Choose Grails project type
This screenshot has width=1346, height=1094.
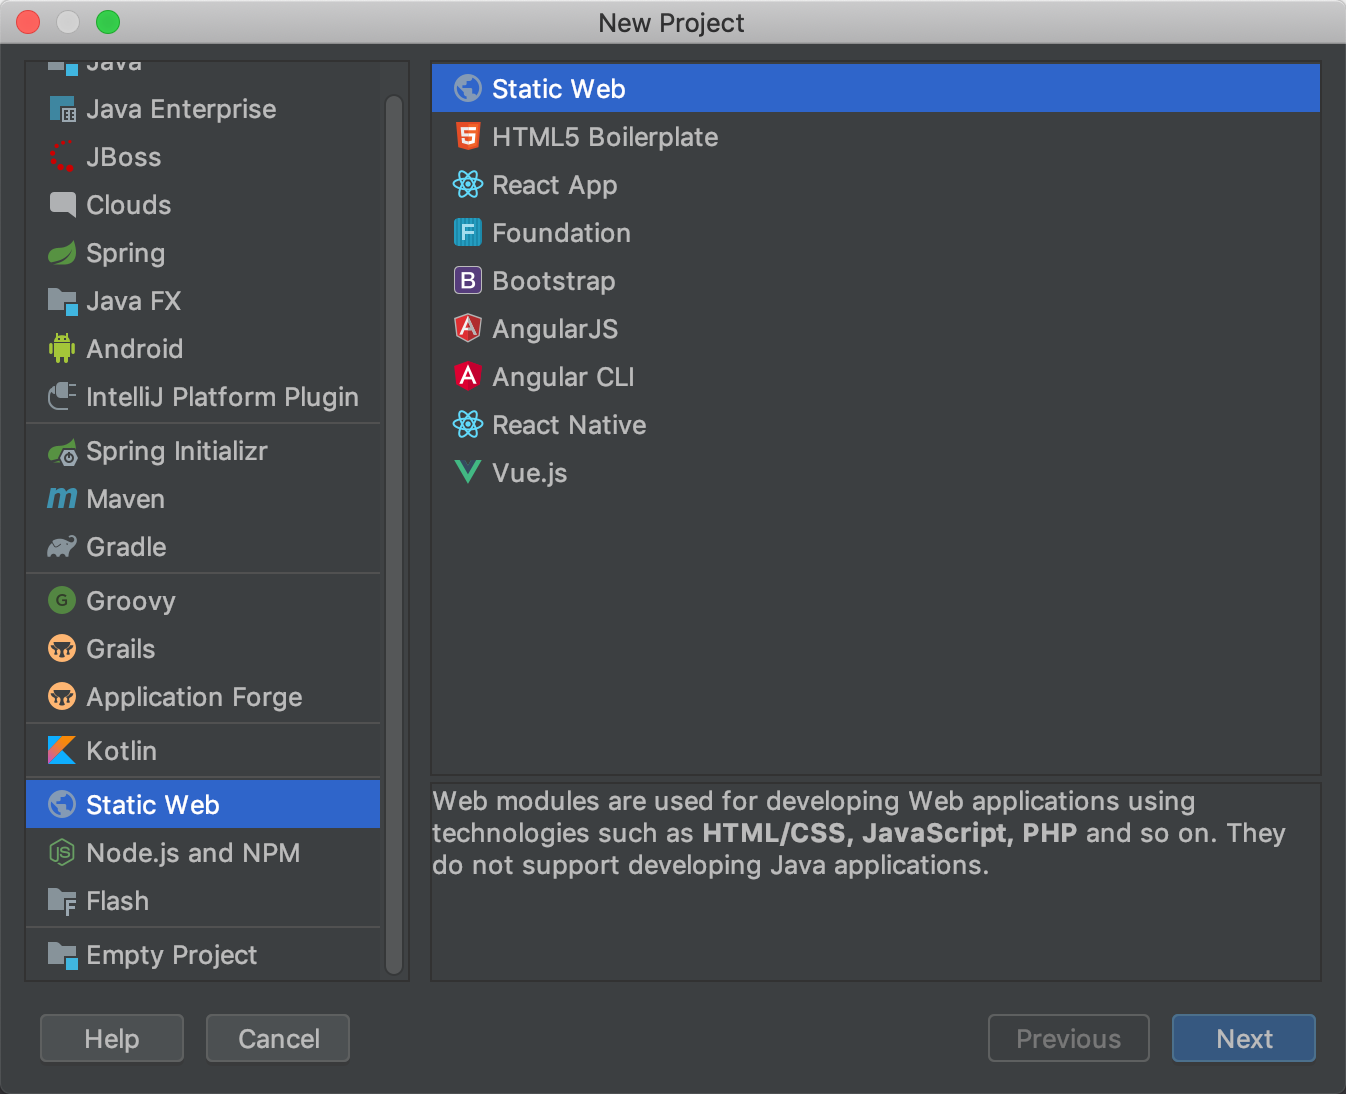[203, 649]
